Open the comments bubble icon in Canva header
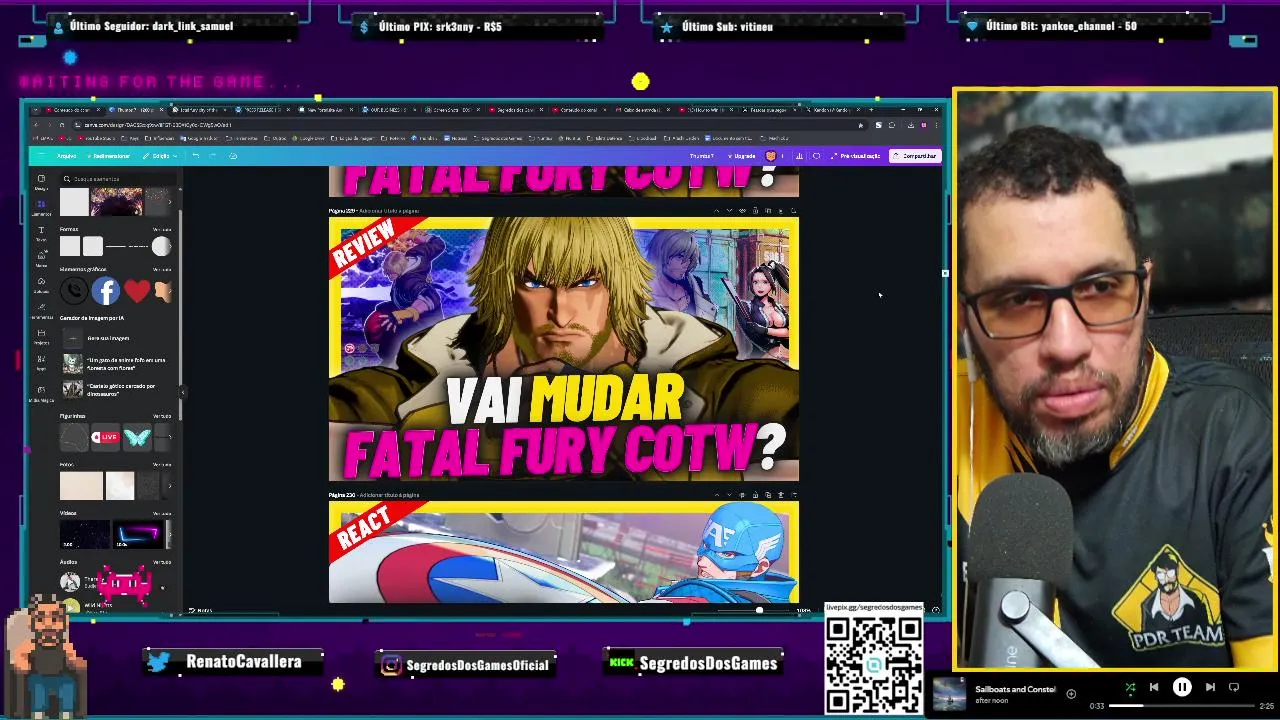Viewport: 1280px width, 720px height. (816, 156)
